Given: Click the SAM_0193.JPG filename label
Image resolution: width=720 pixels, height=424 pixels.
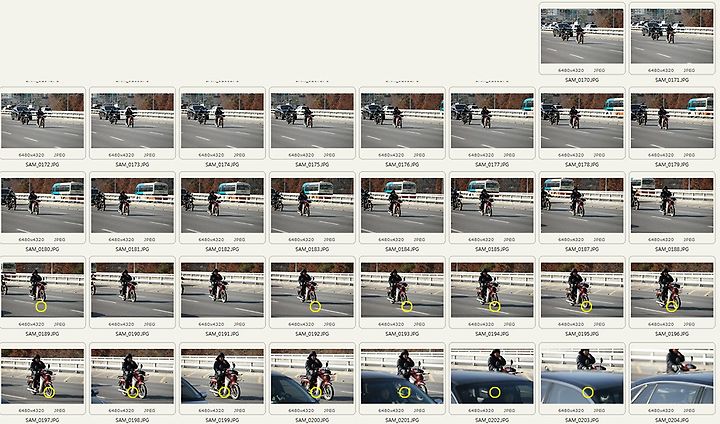Looking at the screenshot, I should [x=402, y=334].
